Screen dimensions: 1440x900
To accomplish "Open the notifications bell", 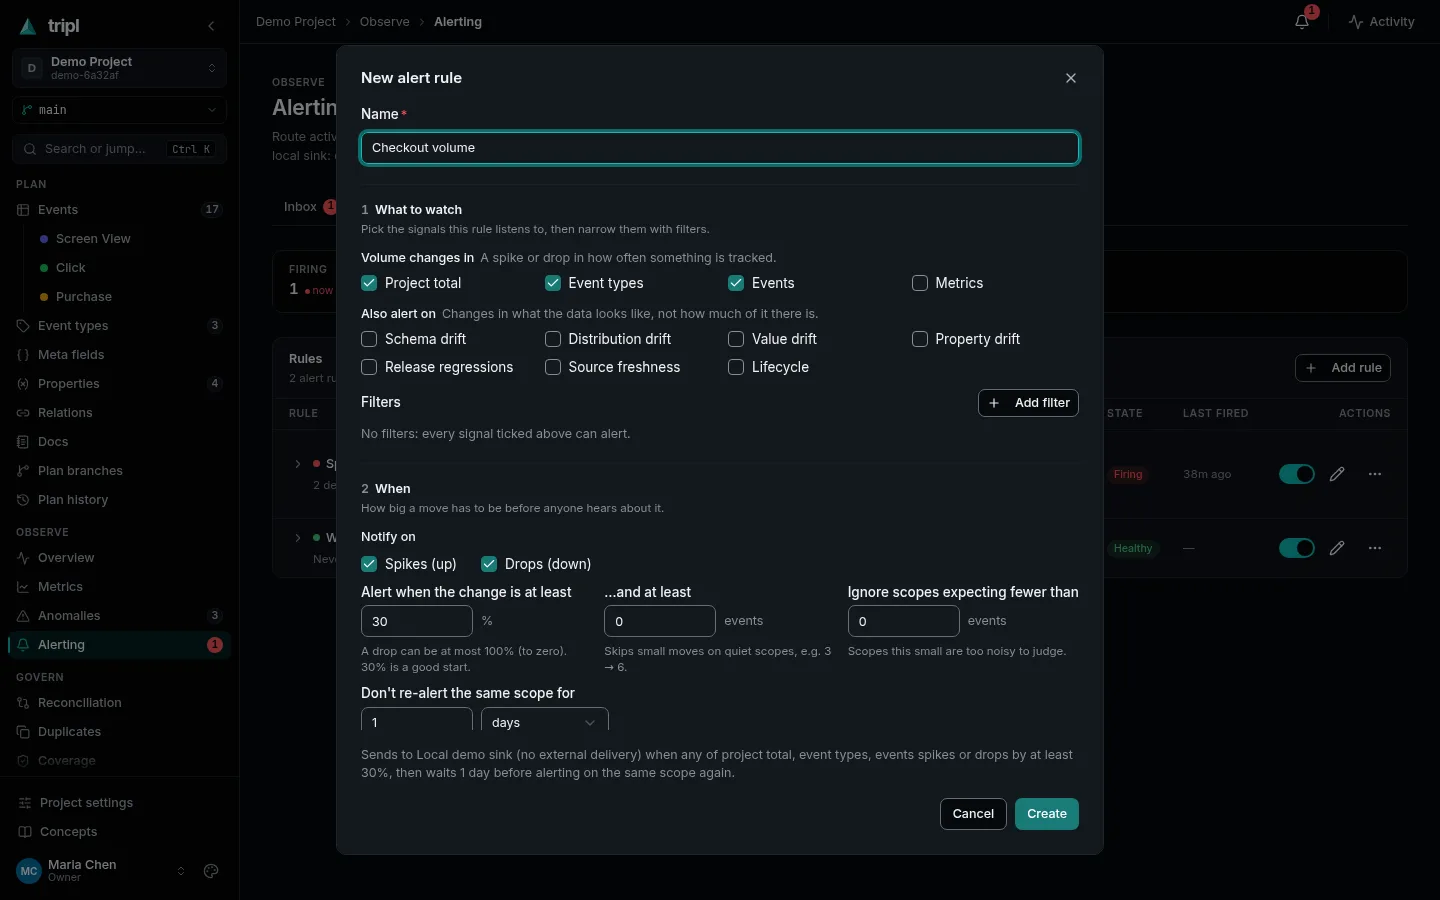I will (x=1302, y=22).
